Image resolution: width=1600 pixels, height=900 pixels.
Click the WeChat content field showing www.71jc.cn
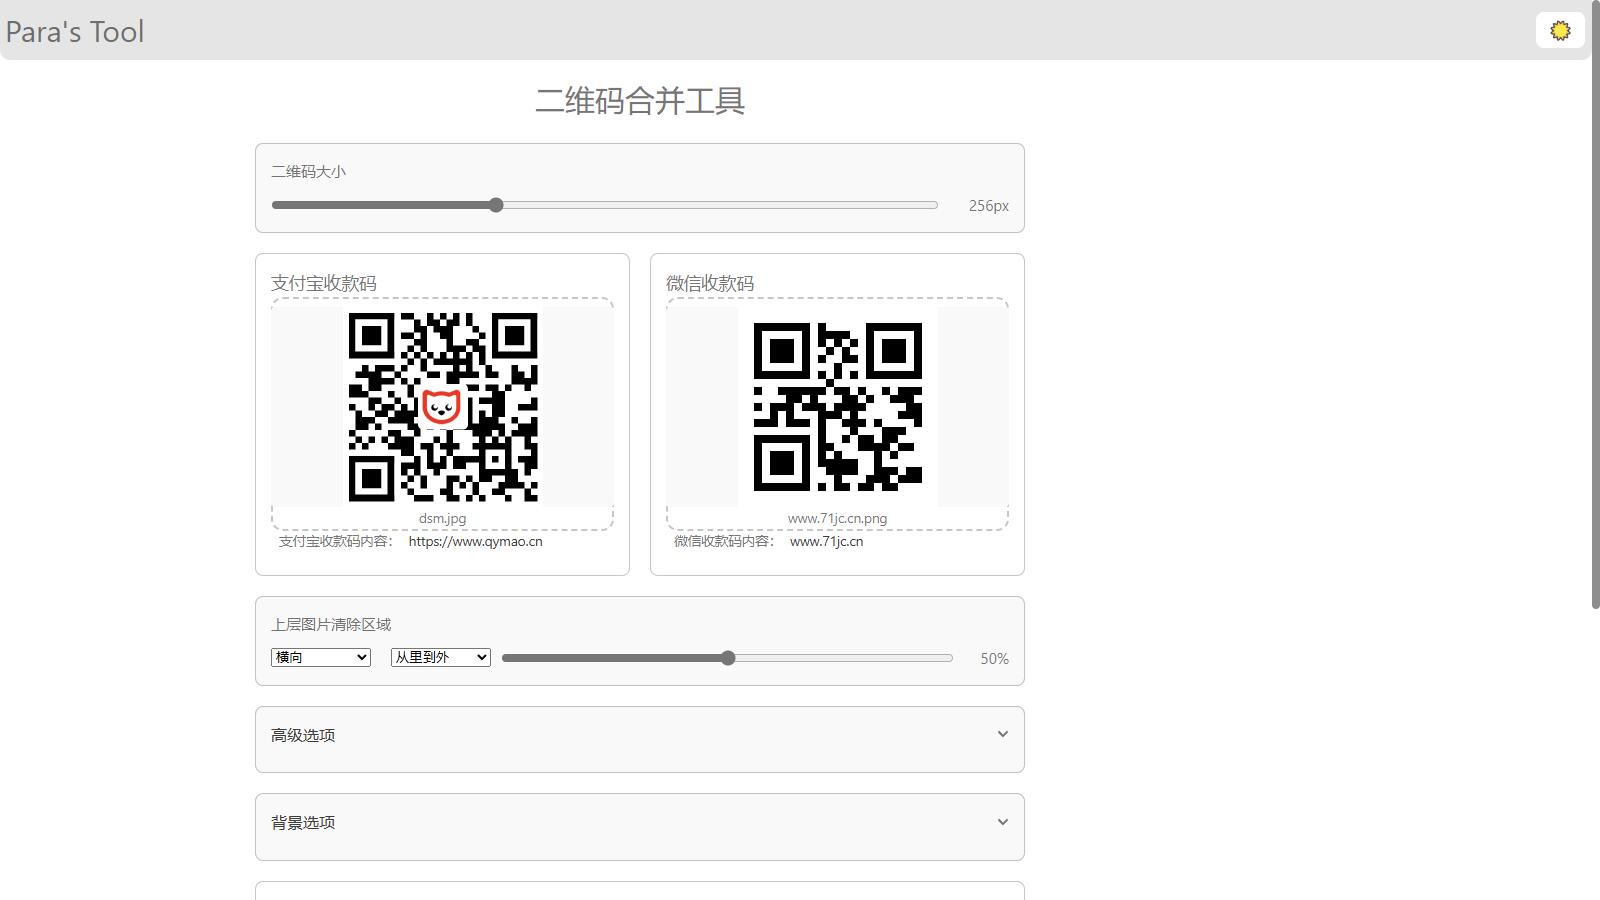pos(826,541)
